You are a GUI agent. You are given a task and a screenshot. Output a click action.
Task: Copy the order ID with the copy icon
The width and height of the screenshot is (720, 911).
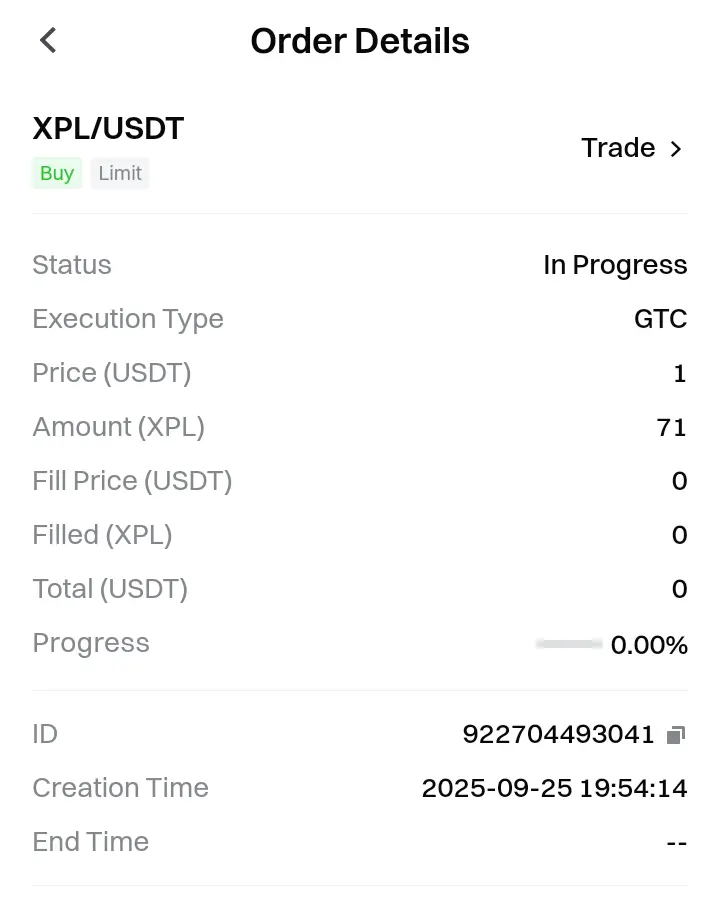click(676, 735)
